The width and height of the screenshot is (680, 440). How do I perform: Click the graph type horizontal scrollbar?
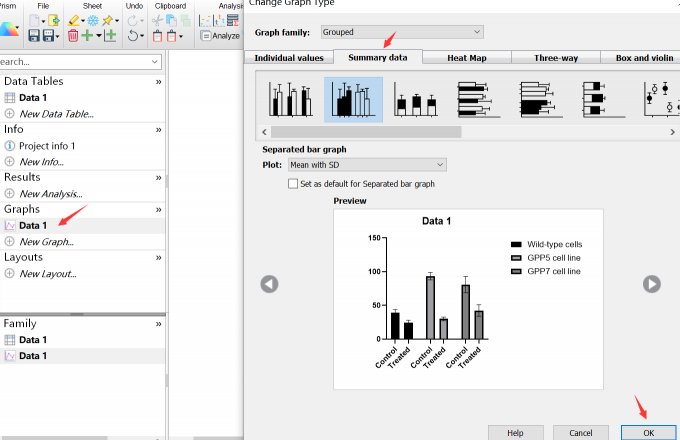[x=365, y=131]
